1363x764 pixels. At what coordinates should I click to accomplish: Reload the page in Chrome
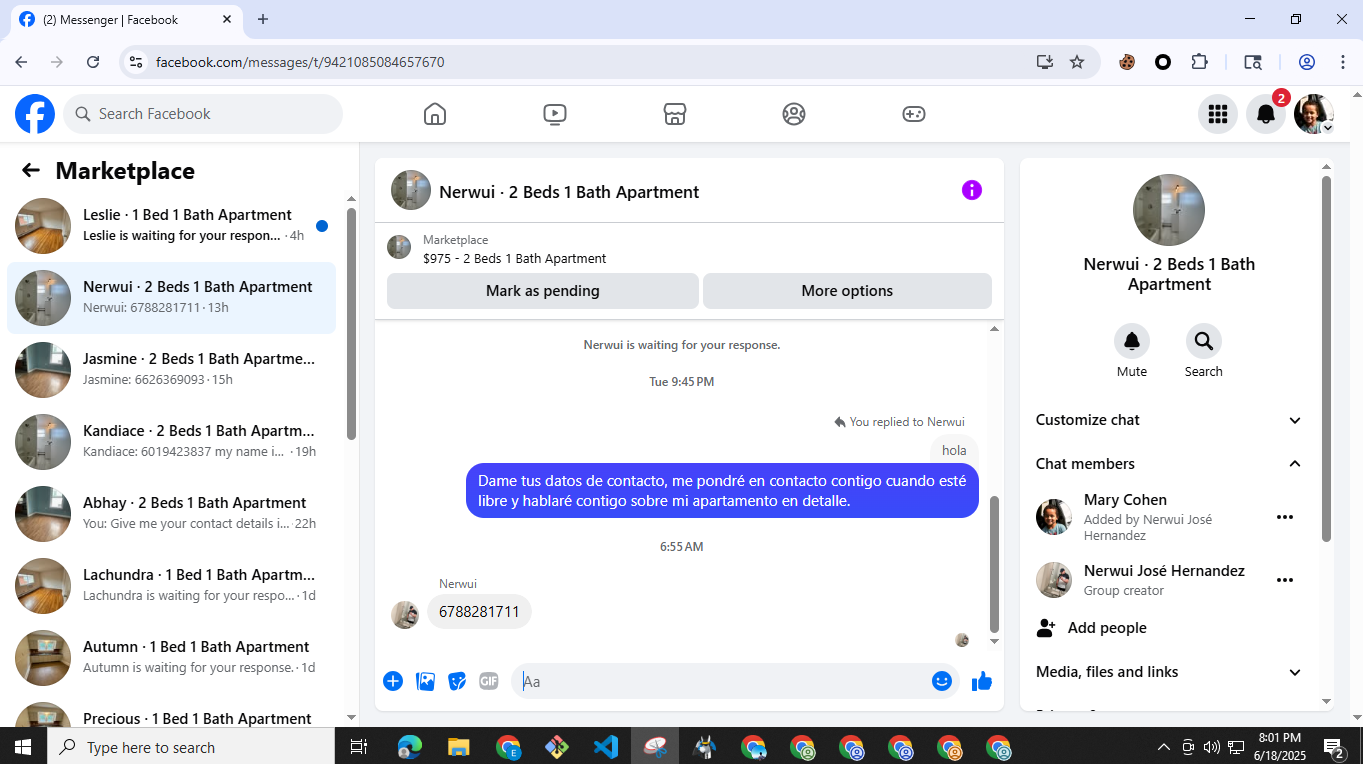tap(93, 62)
